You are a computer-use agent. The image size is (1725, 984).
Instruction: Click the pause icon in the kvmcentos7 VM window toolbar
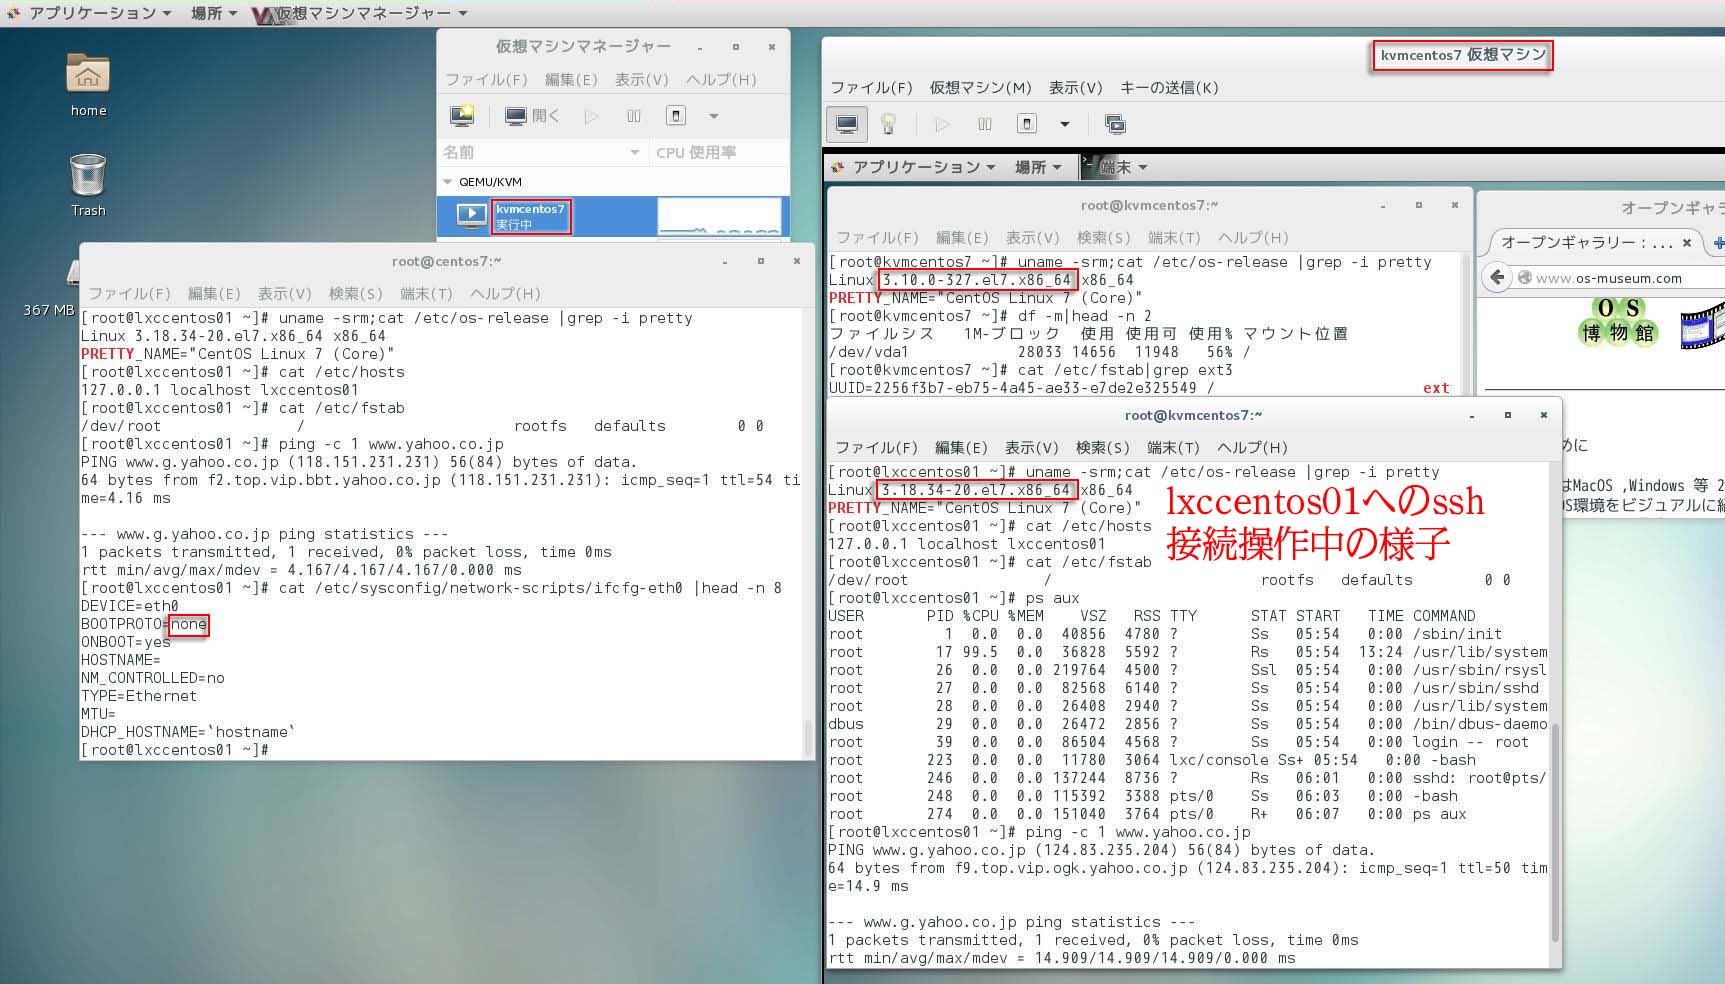985,124
